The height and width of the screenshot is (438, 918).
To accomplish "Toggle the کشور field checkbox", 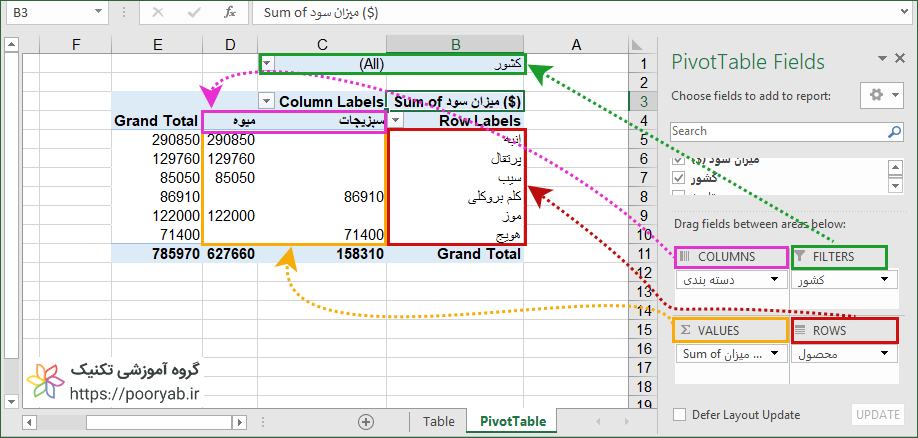I will coord(679,177).
